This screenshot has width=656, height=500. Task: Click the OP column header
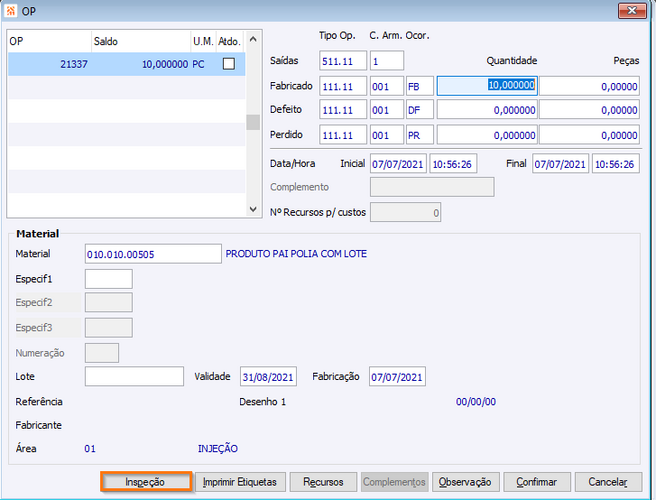(x=49, y=41)
